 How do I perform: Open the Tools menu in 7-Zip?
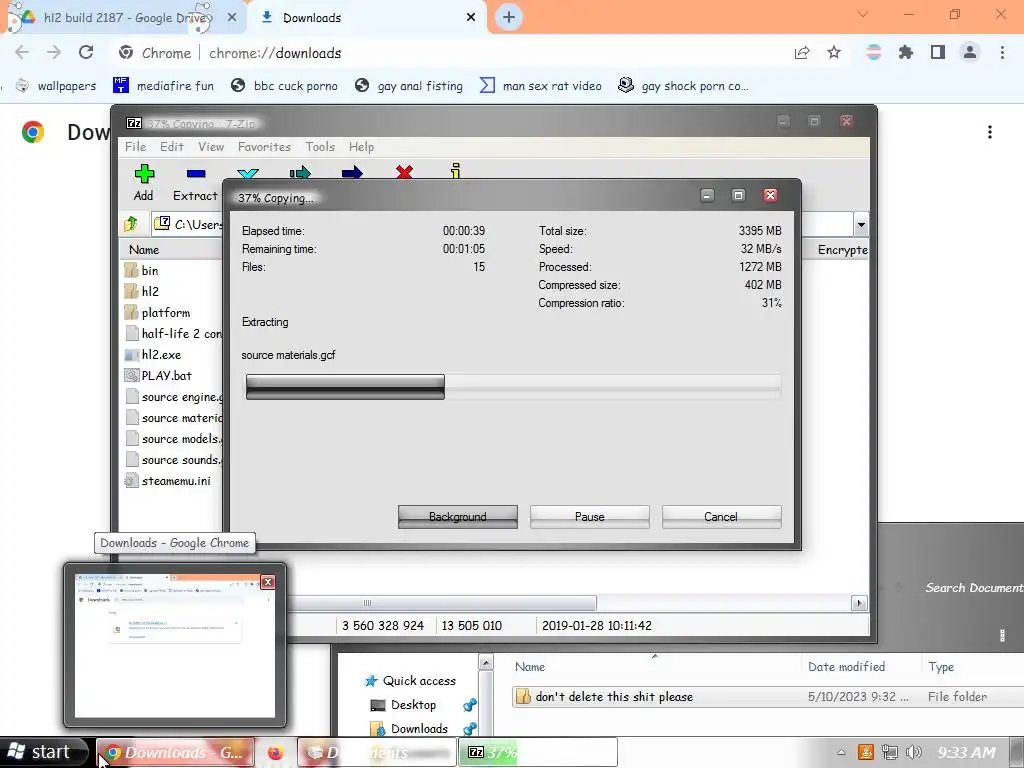320,147
